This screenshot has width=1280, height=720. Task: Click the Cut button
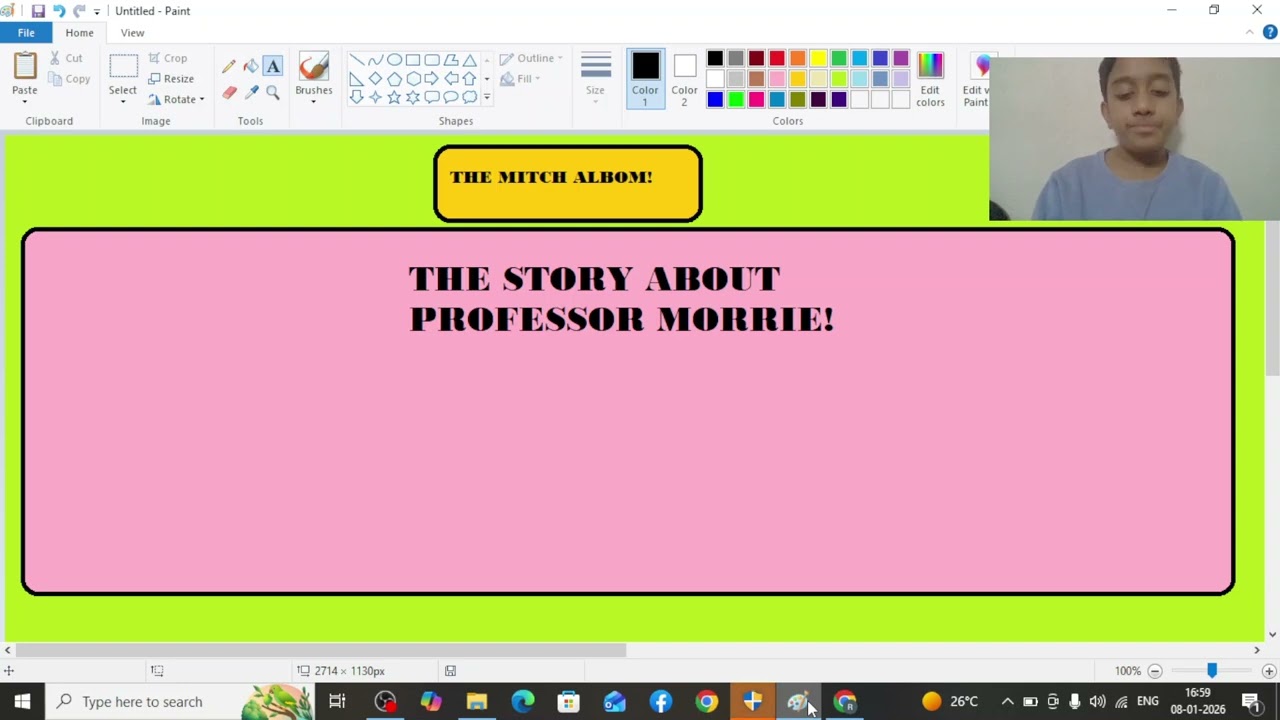(x=66, y=58)
